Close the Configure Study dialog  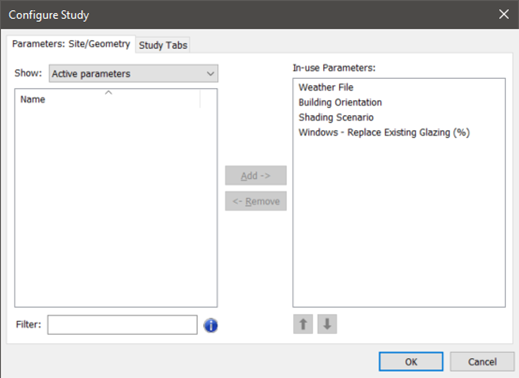pyautogui.click(x=504, y=14)
